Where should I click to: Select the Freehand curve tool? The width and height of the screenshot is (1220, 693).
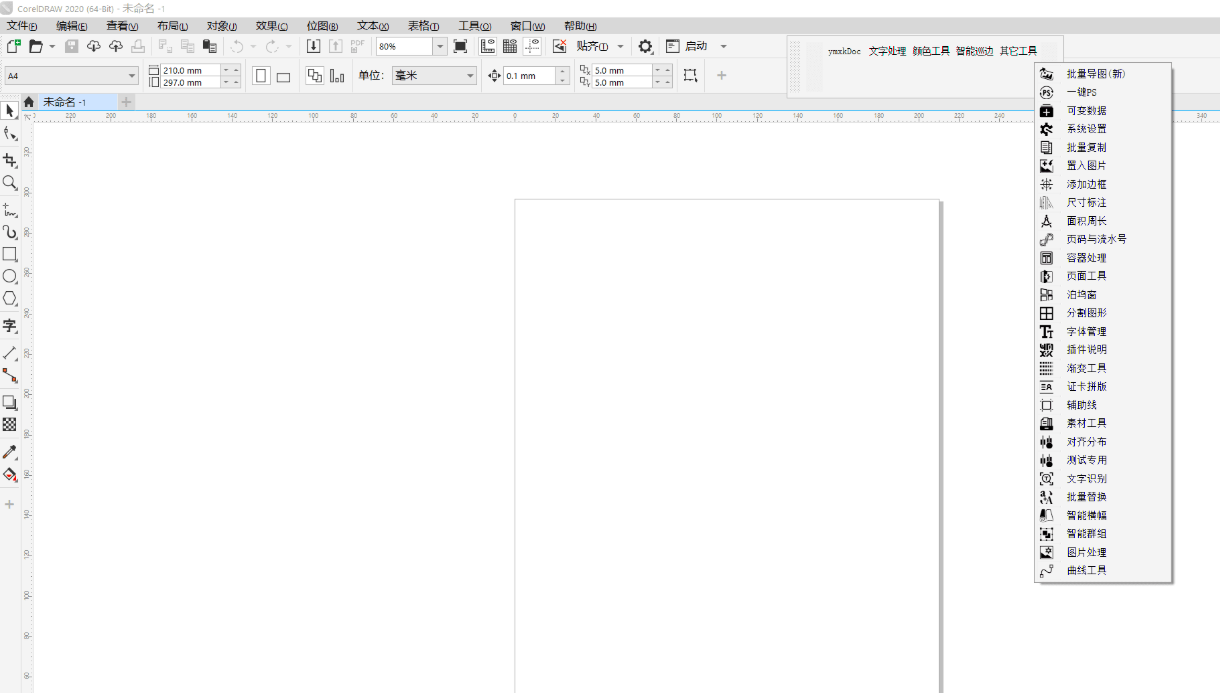tap(10, 210)
